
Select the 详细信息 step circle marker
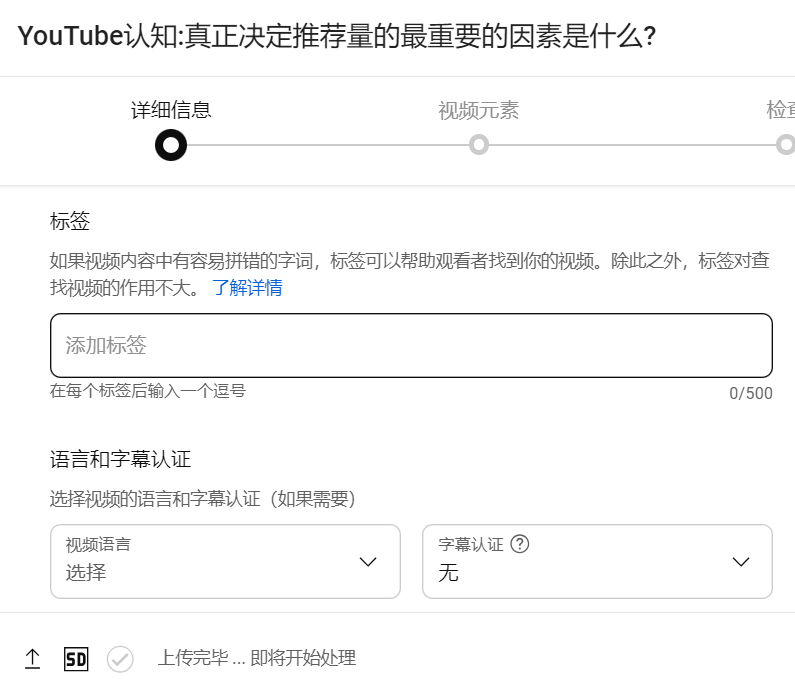(171, 146)
